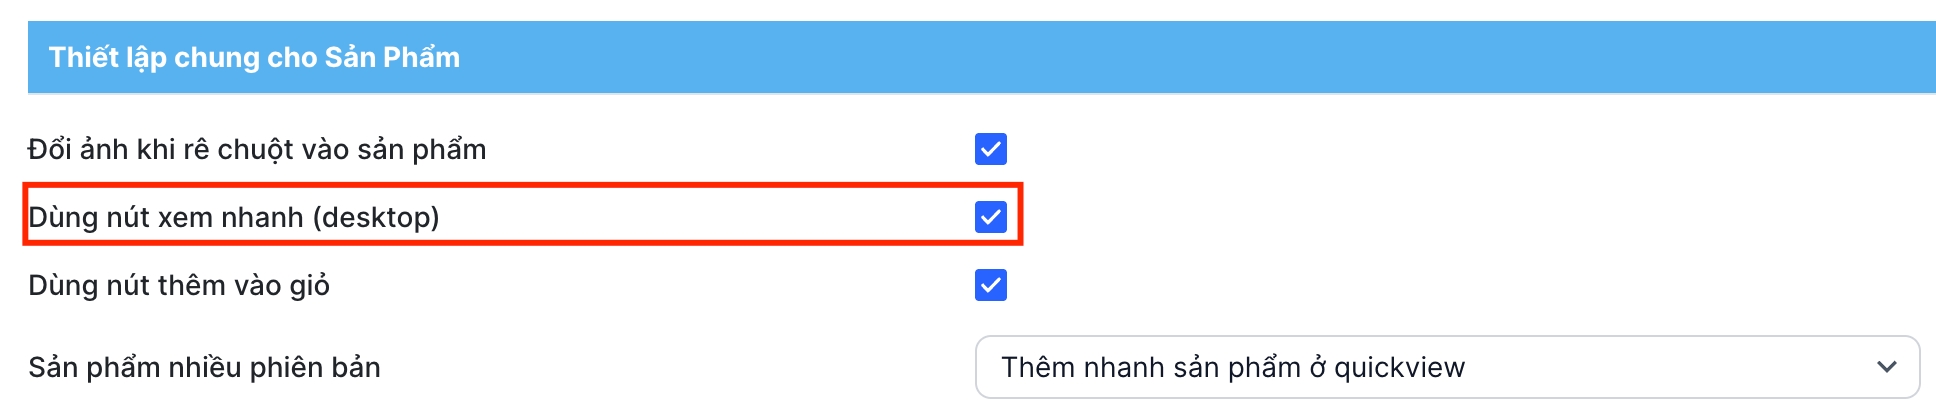
Task: Click the 'Sản phẩm nhiều phiên bản' label
Action: [x=204, y=367]
